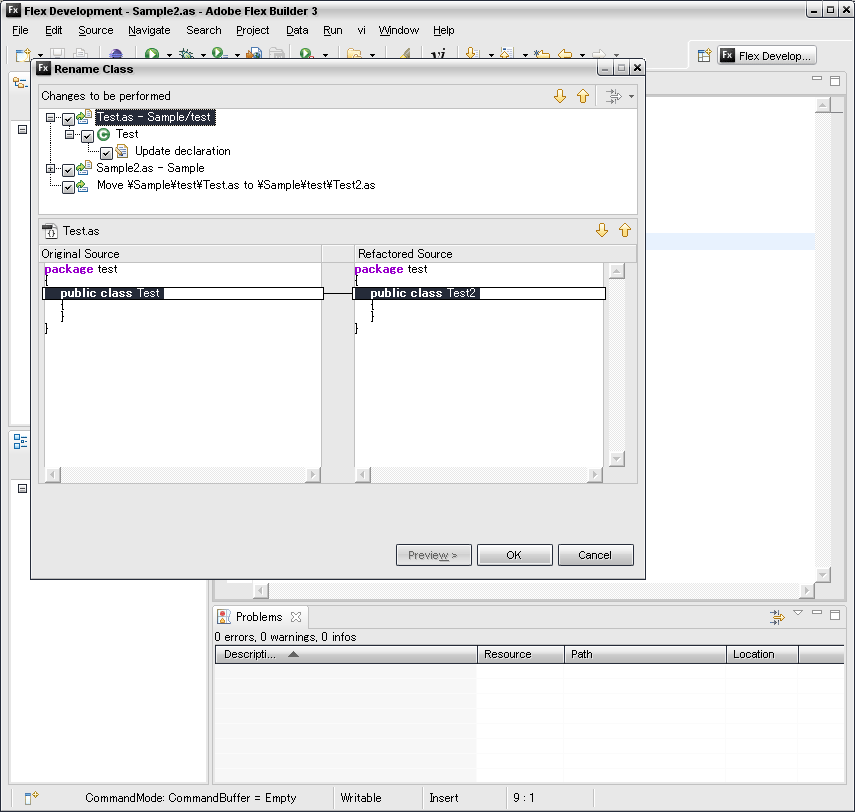The height and width of the screenshot is (812, 855).
Task: Uncheck the Test.as - Sample/test checkbox
Action: pos(68,119)
